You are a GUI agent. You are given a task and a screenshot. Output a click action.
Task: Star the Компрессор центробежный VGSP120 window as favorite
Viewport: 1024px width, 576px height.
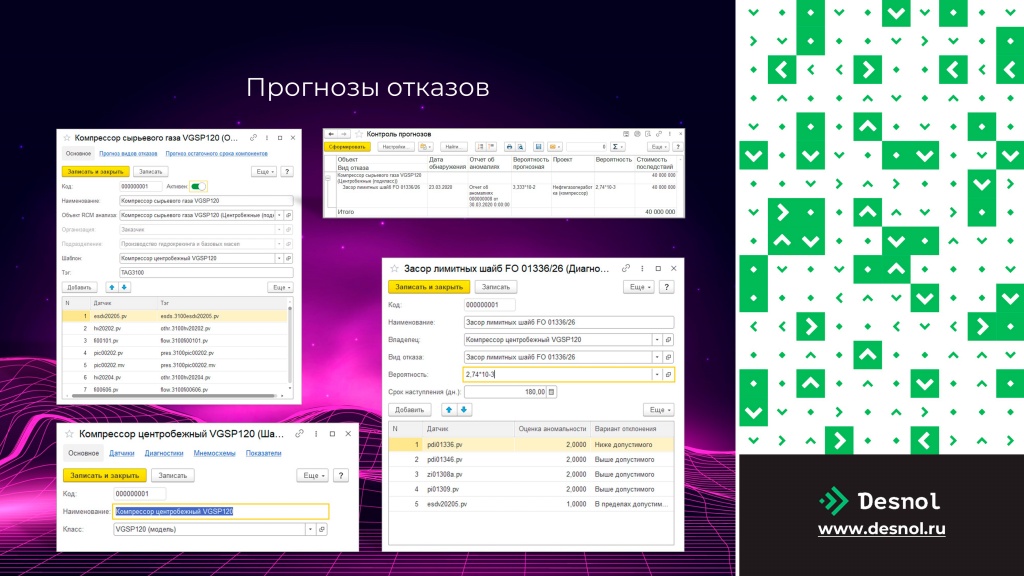(69, 434)
